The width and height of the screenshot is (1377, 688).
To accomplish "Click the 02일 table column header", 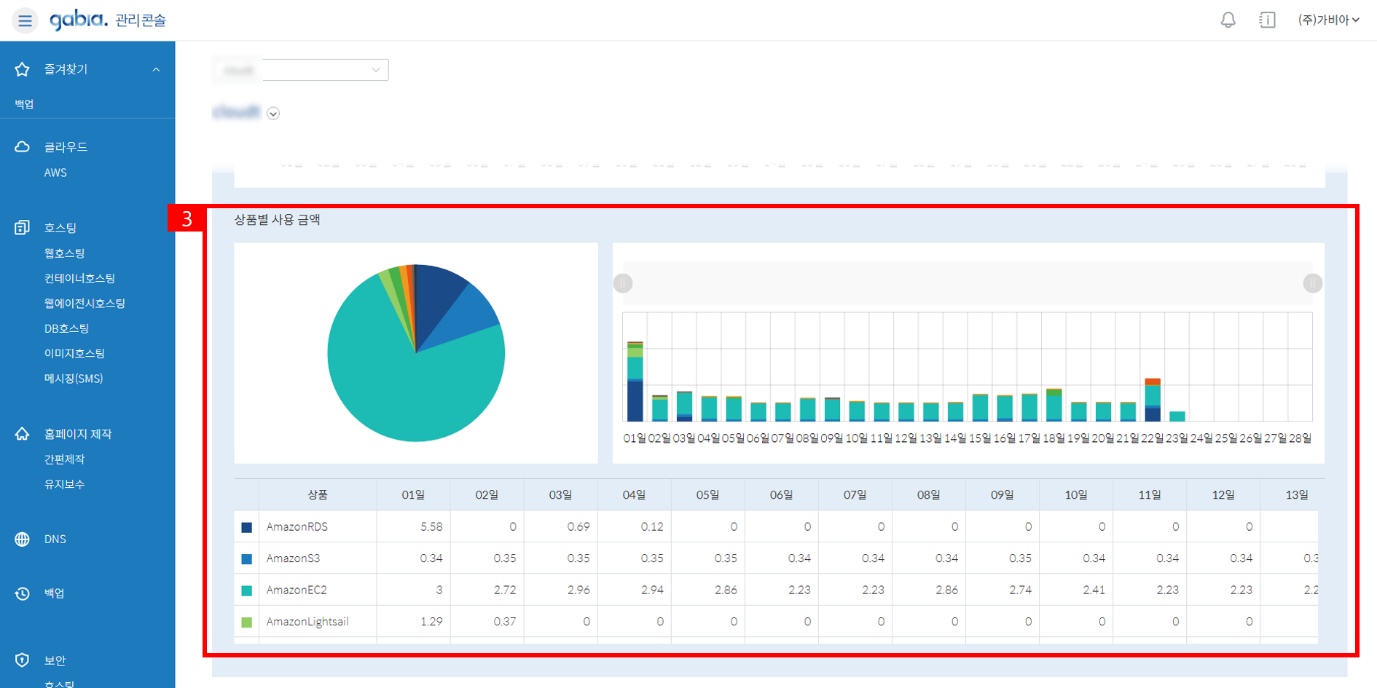I will [x=487, y=495].
